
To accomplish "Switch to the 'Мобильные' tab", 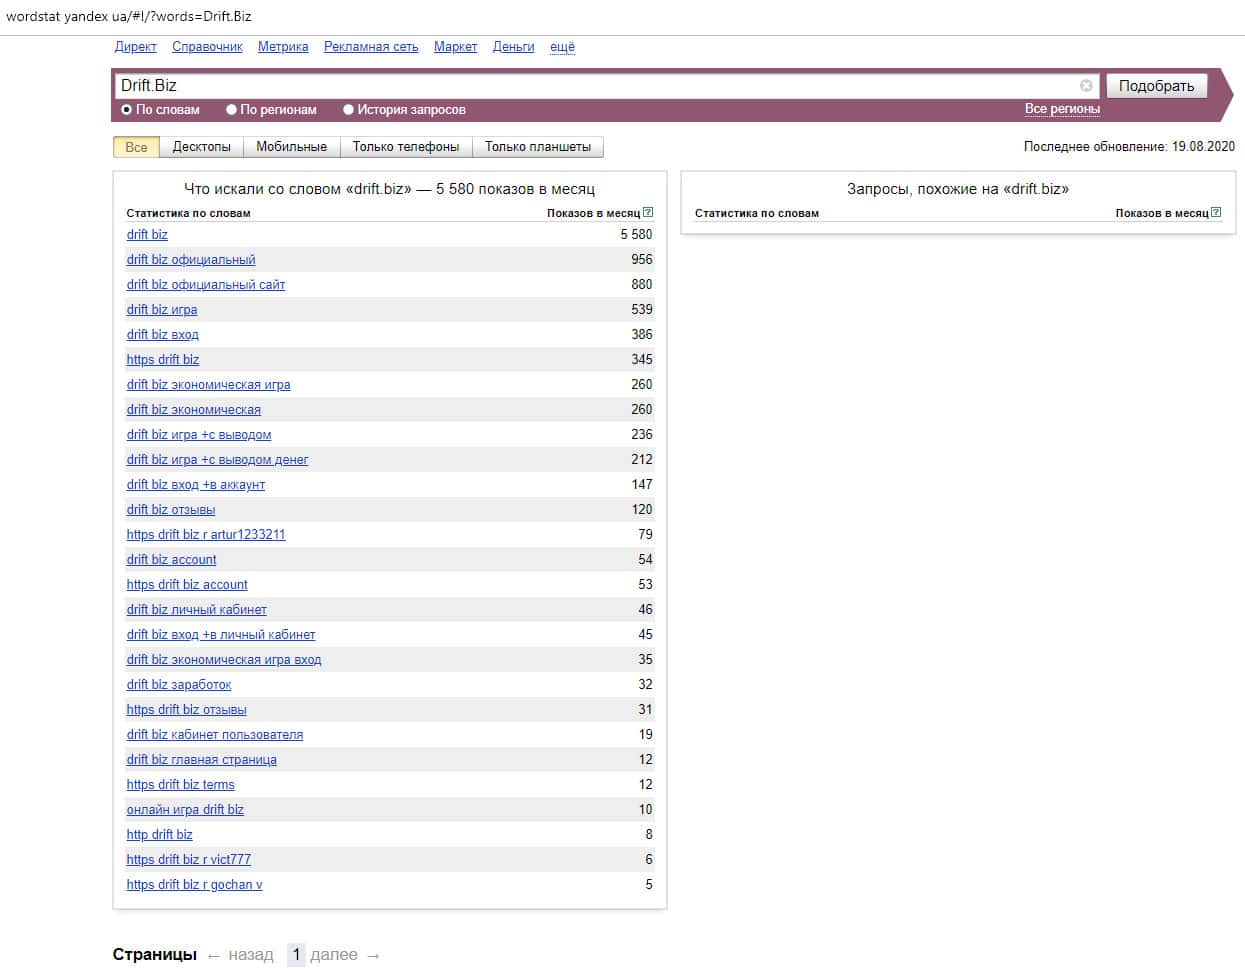I will tap(291, 147).
